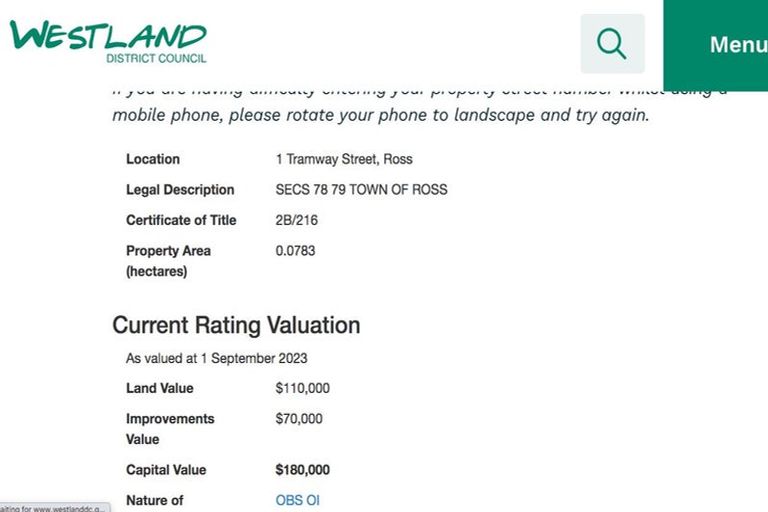The image size is (768, 512).
Task: Click the rotate phone to landscape instruction text
Action: (380, 114)
